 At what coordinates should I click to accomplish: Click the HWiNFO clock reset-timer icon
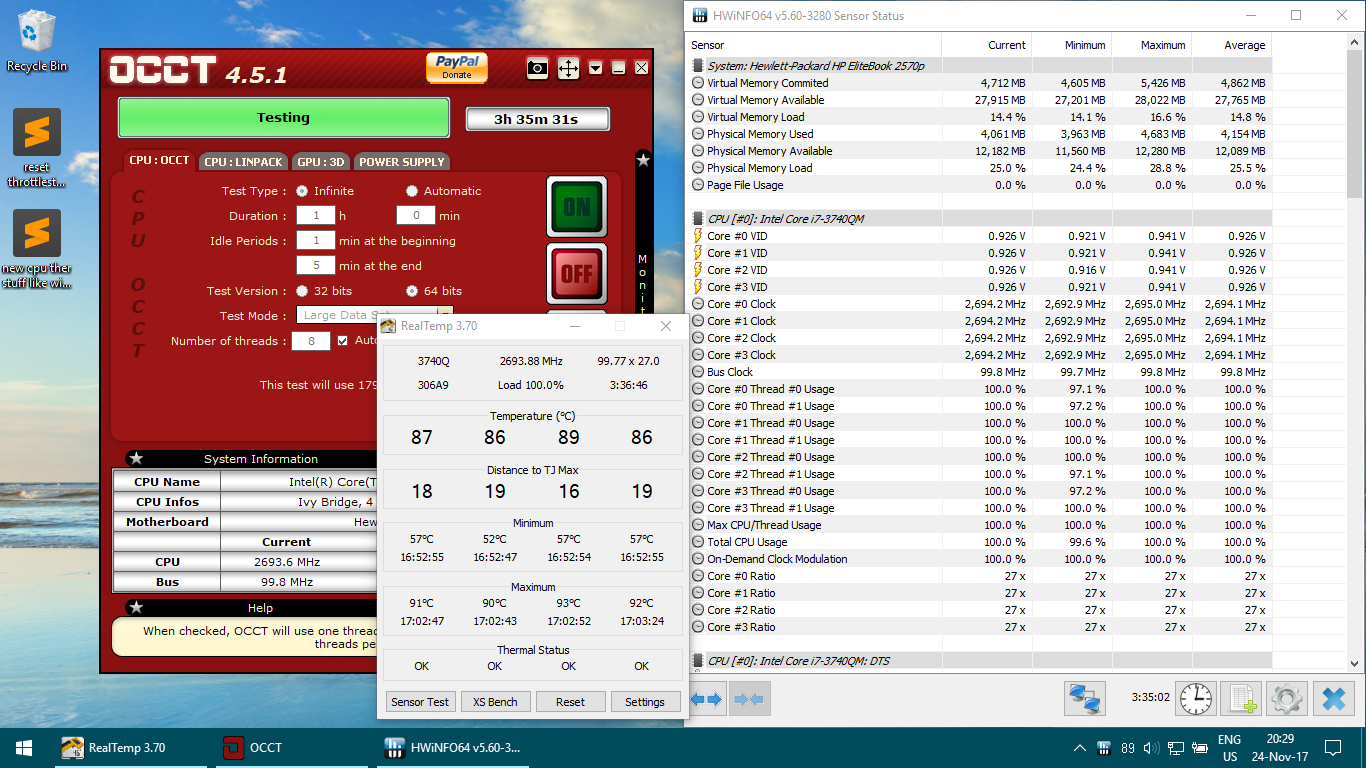pyautogui.click(x=1196, y=698)
